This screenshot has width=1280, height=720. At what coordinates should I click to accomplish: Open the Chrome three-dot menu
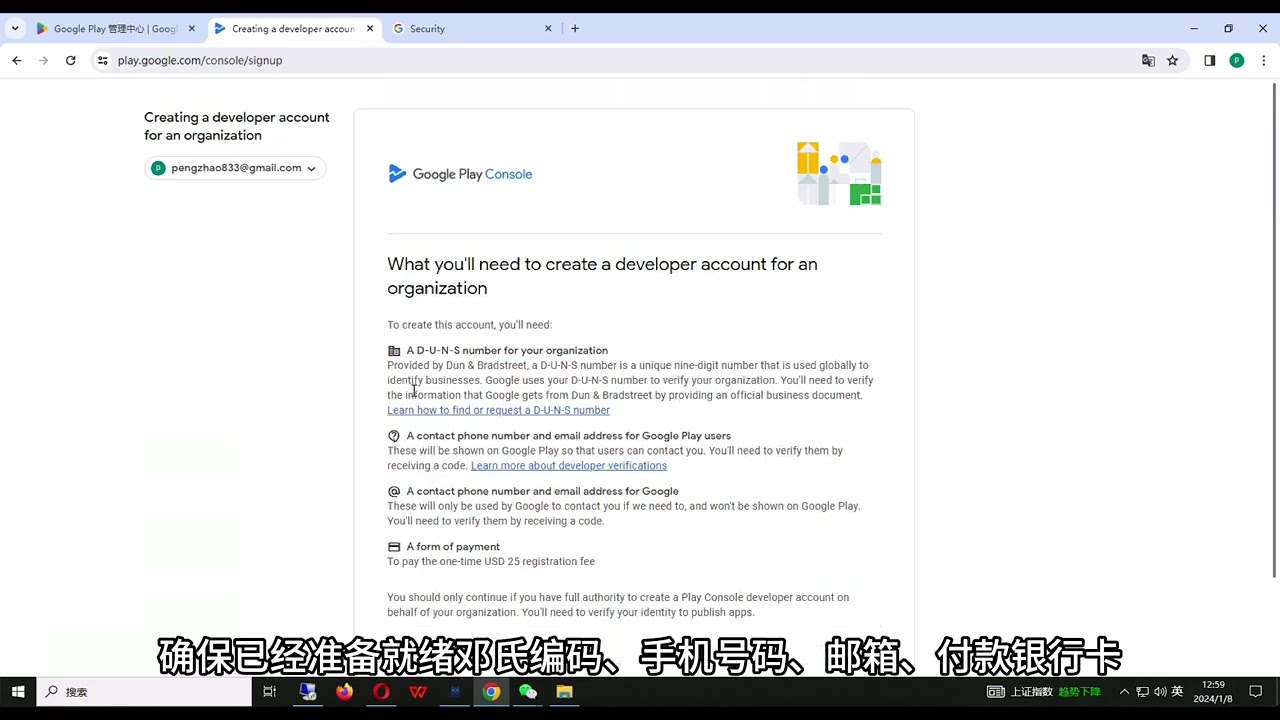(x=1264, y=60)
